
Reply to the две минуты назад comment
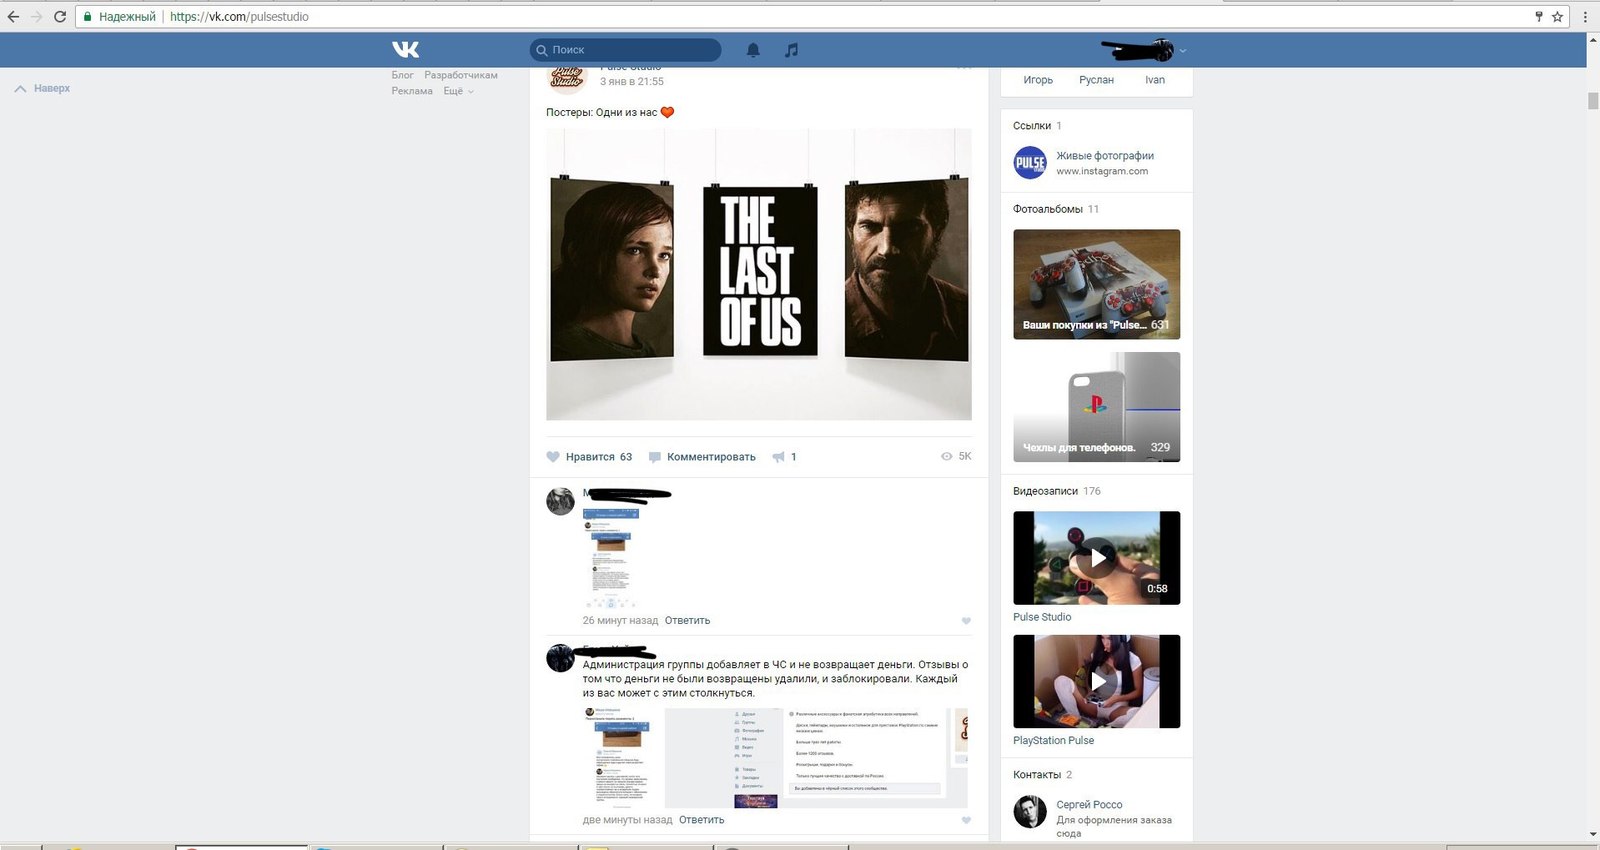(701, 820)
